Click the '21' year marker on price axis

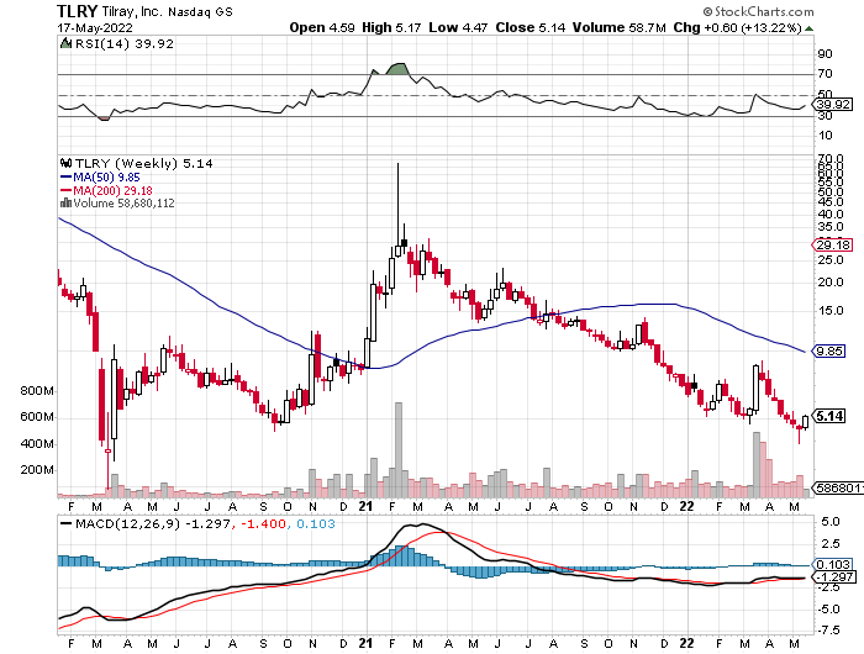366,504
